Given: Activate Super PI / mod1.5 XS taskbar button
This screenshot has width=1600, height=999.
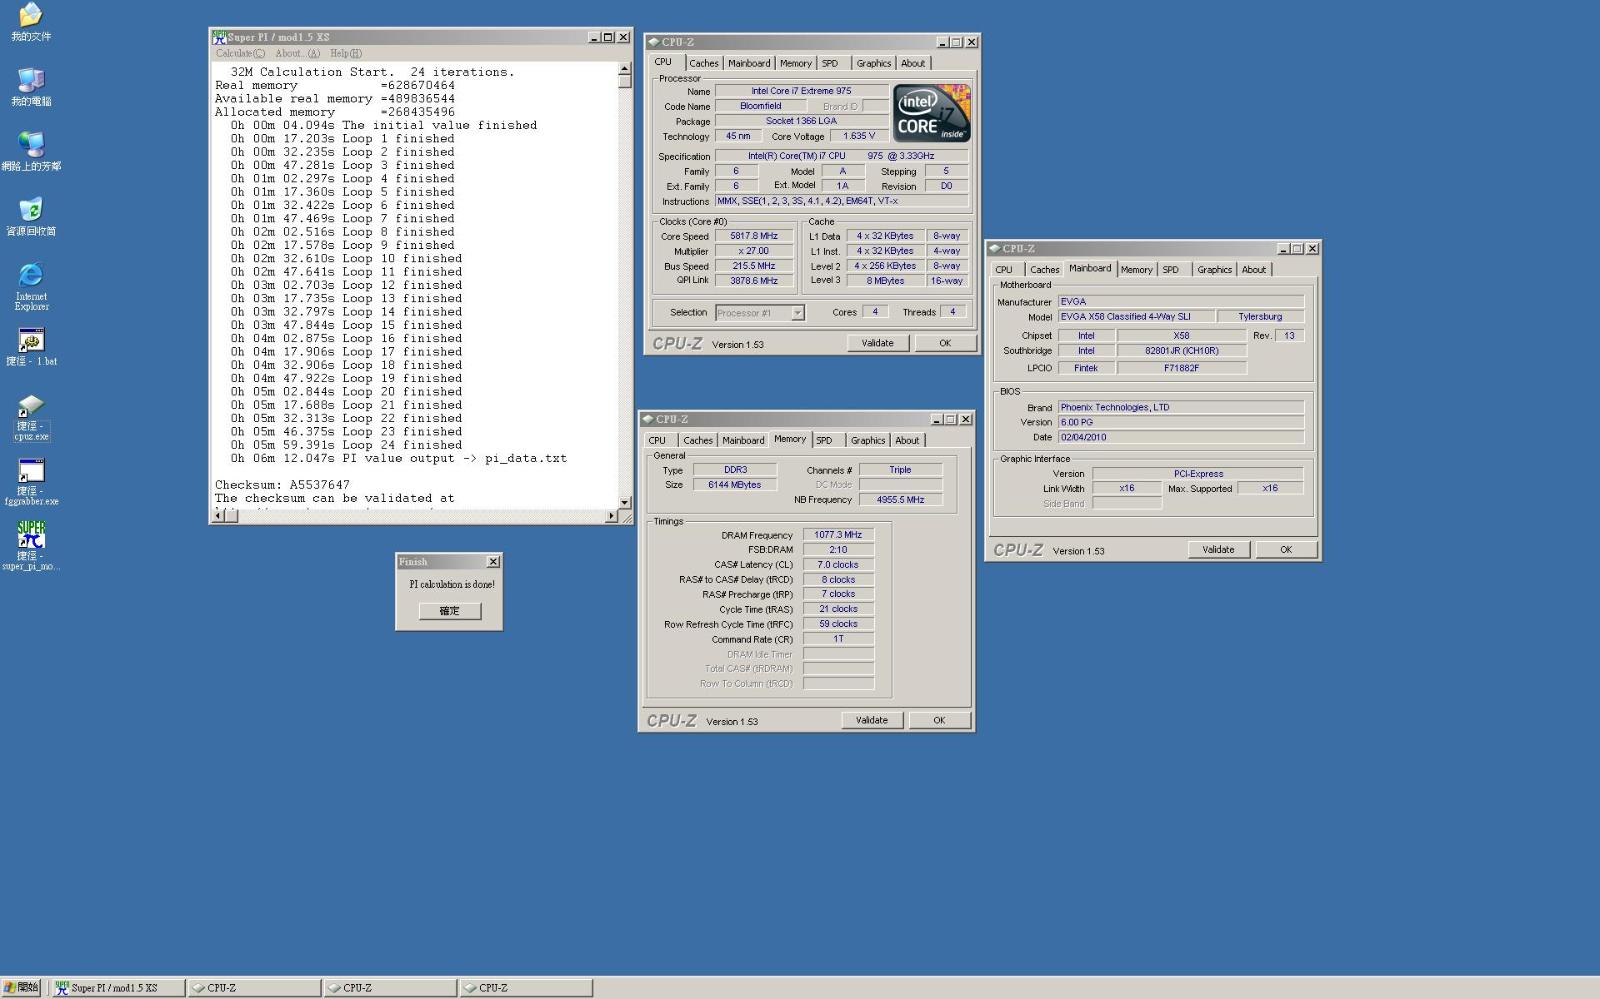Looking at the screenshot, I should (118, 988).
